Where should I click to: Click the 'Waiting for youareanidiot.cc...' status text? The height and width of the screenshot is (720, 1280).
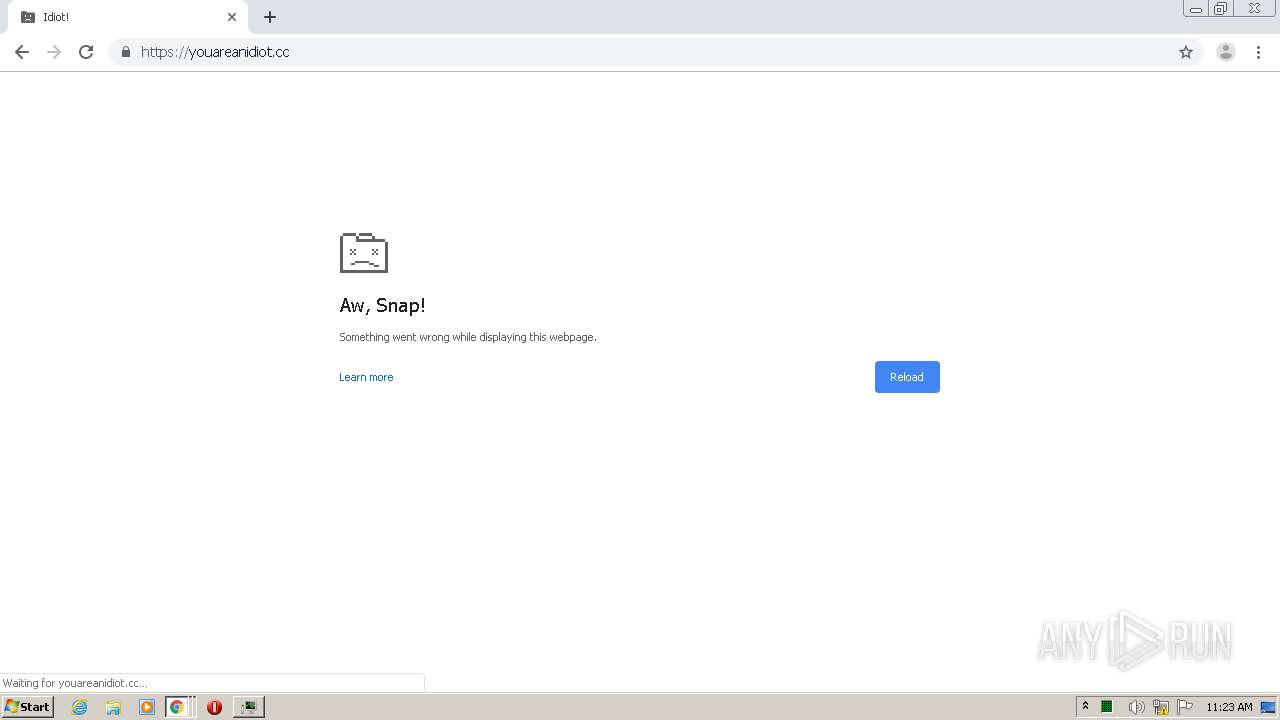[x=75, y=683]
